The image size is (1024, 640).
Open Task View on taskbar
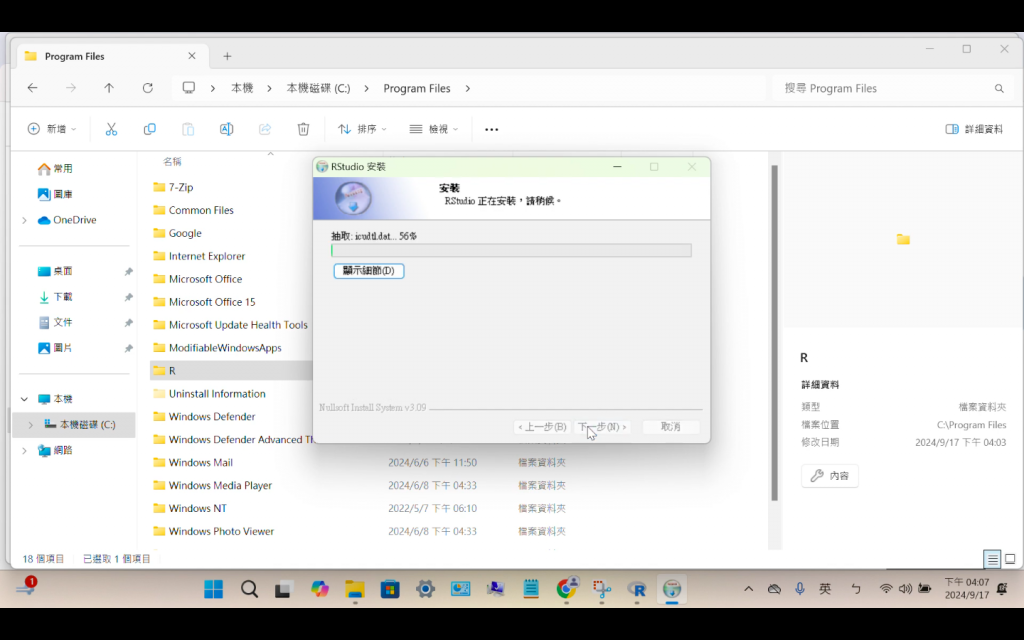[283, 589]
